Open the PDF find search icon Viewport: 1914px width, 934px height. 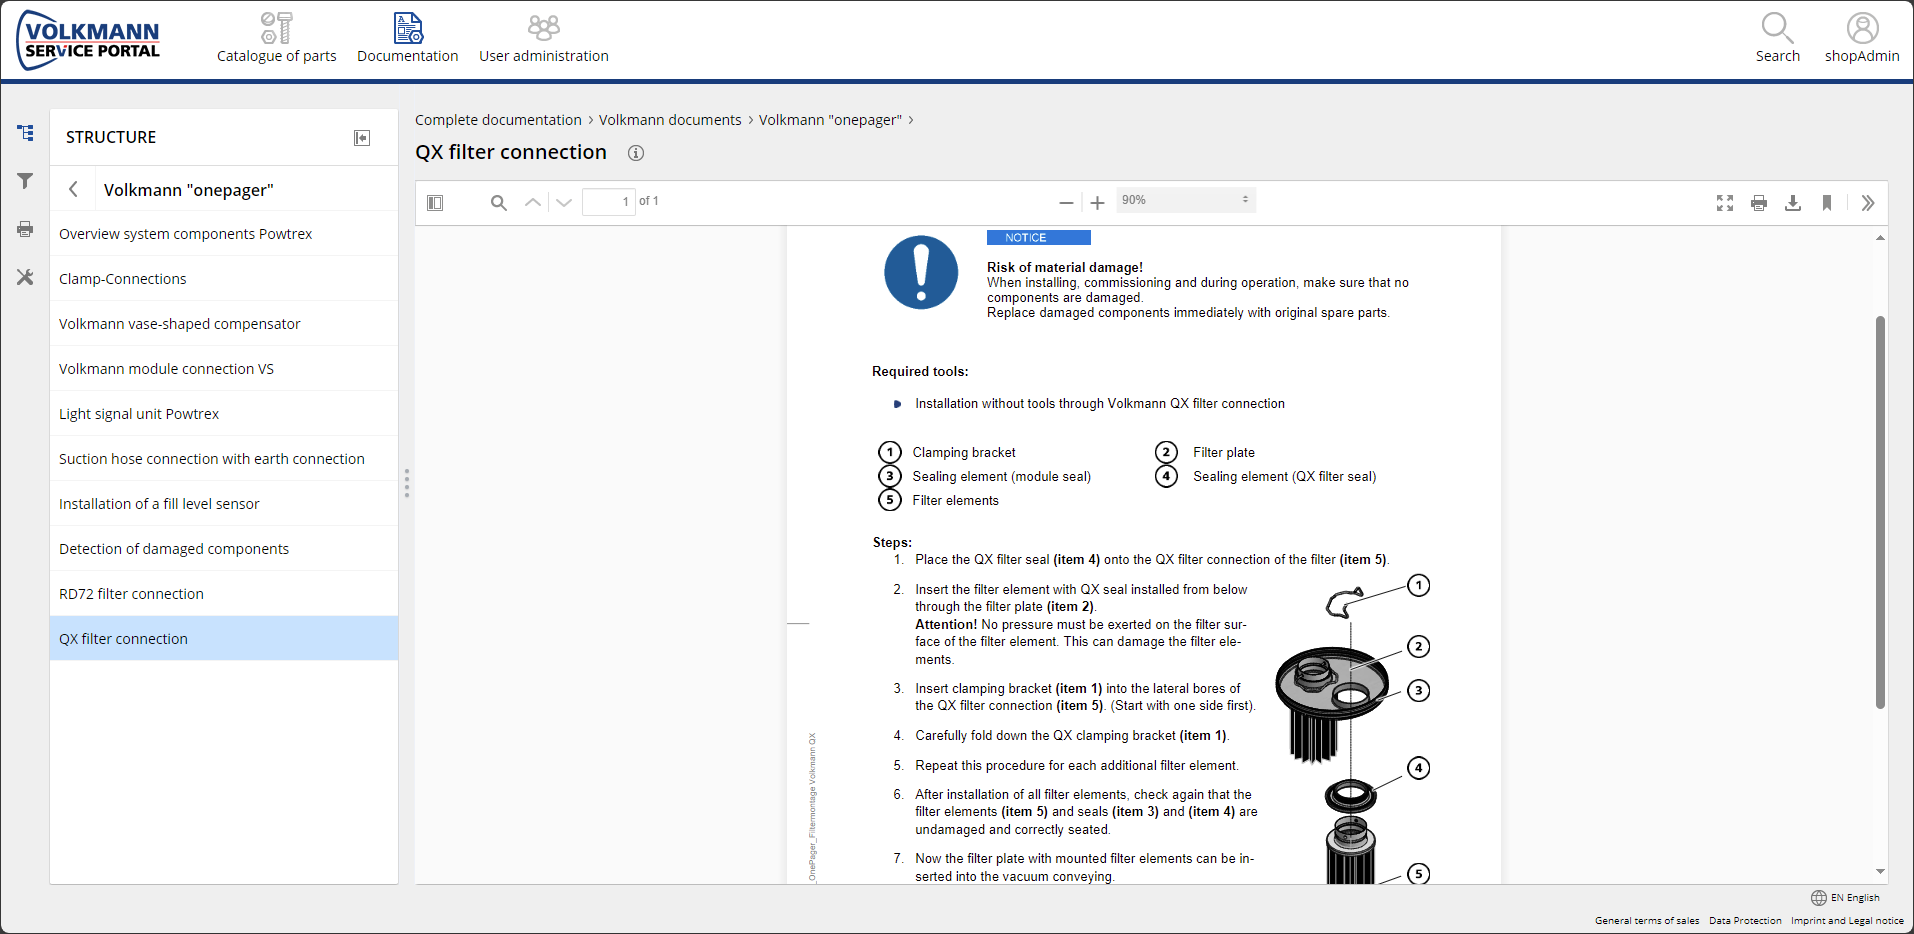click(x=498, y=203)
